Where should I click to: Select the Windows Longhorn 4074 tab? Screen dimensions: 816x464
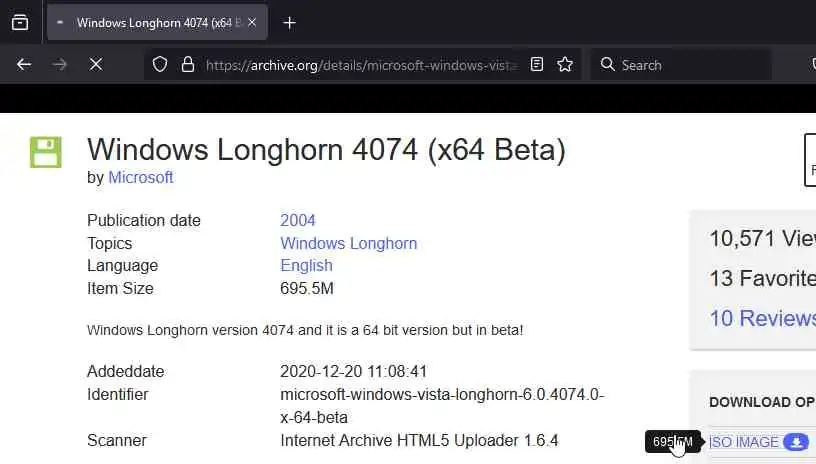pos(157,22)
